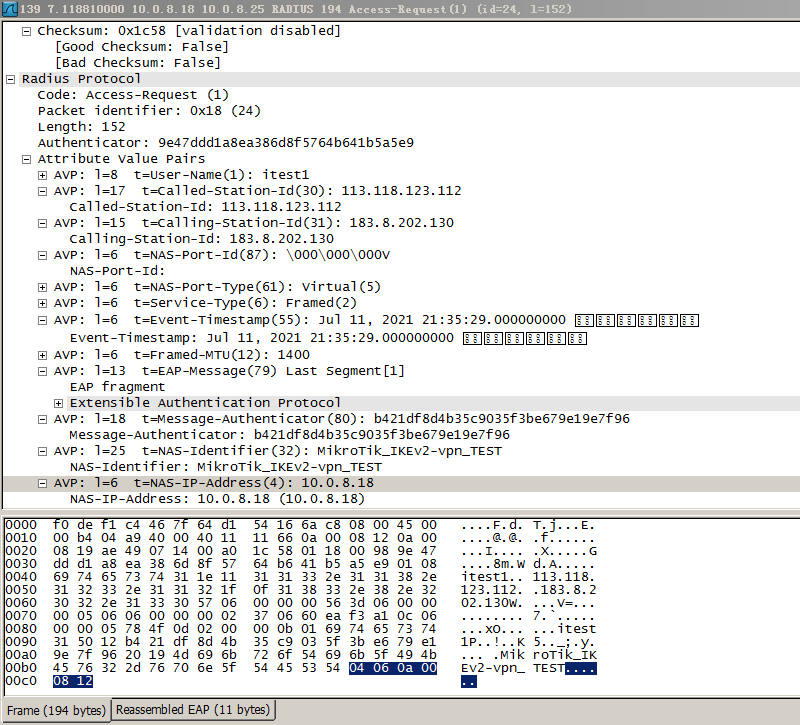Switch to Reassembled EAP (11 bytes) tab
This screenshot has width=800, height=725.
(193, 710)
